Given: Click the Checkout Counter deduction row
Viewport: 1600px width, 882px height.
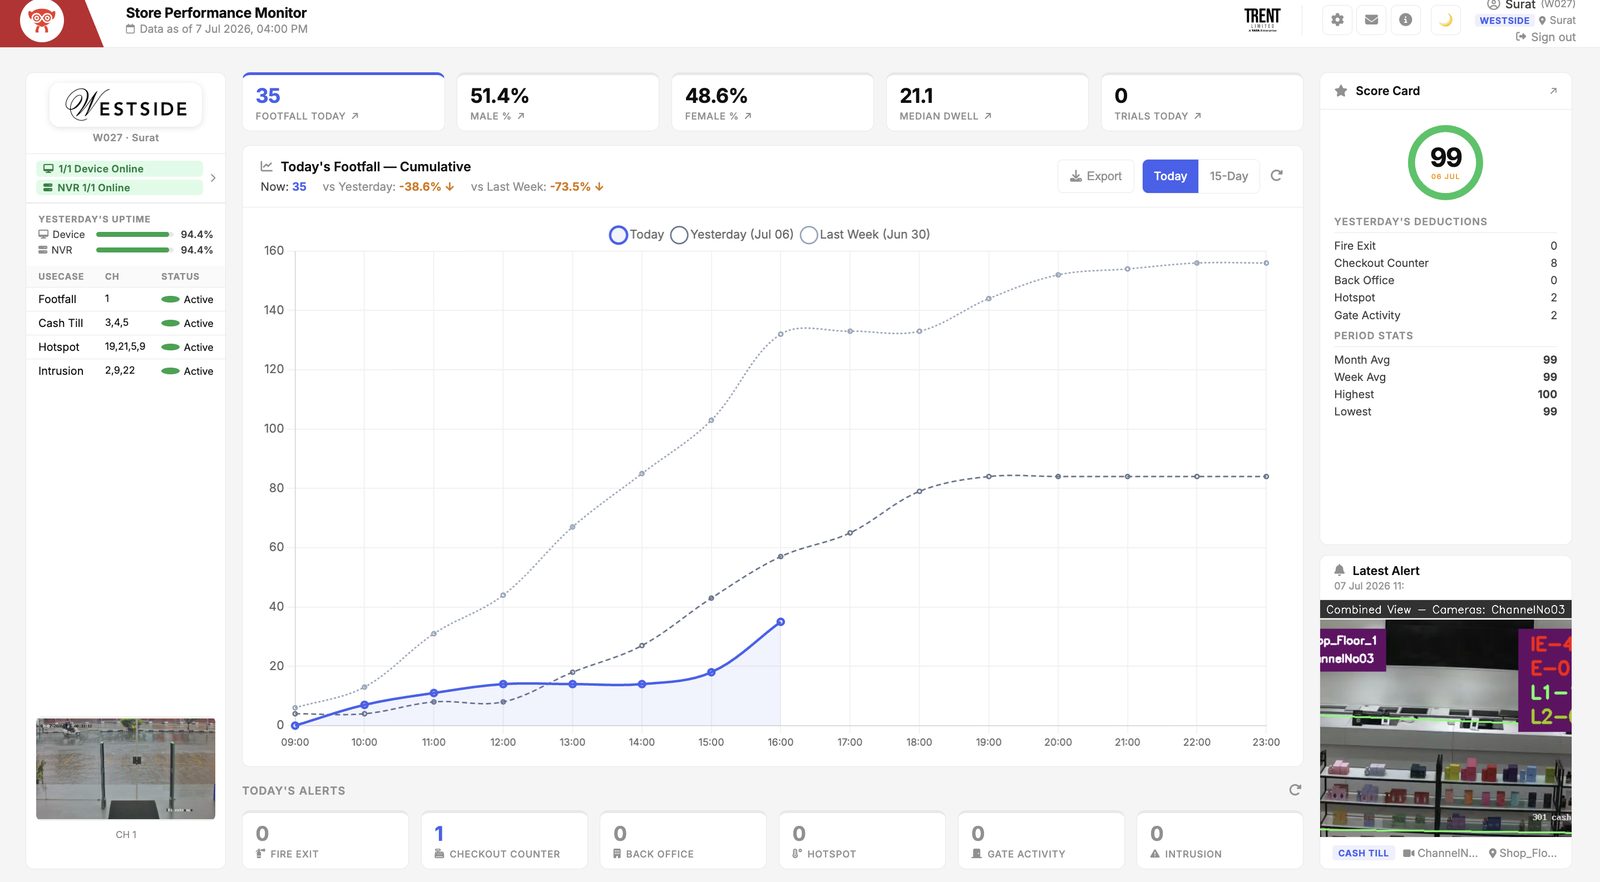Looking at the screenshot, I should [1445, 263].
